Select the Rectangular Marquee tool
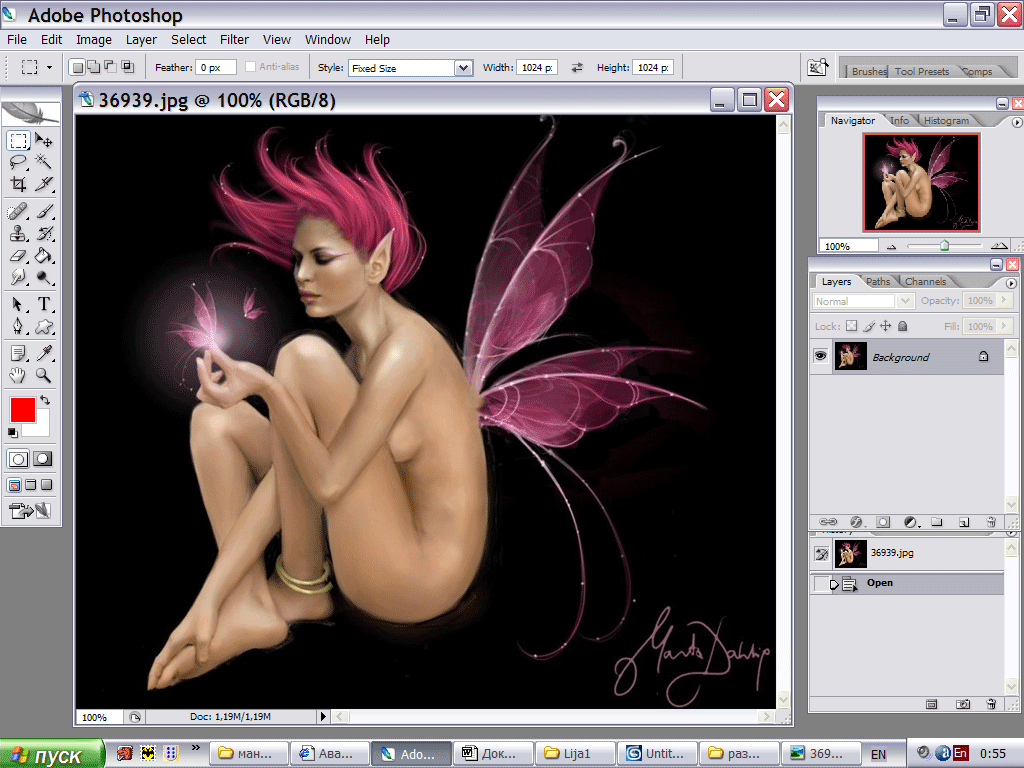Screen dimensions: 1024x768 tap(18, 140)
